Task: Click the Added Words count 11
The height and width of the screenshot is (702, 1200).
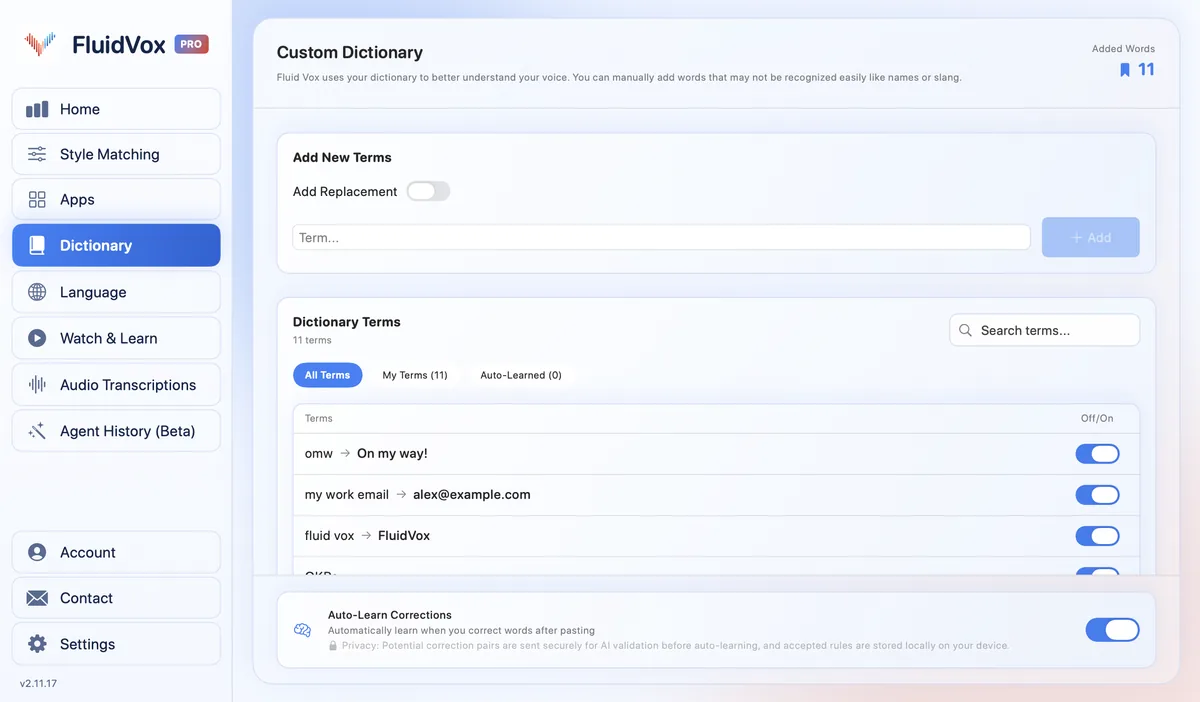Action: click(x=1146, y=70)
